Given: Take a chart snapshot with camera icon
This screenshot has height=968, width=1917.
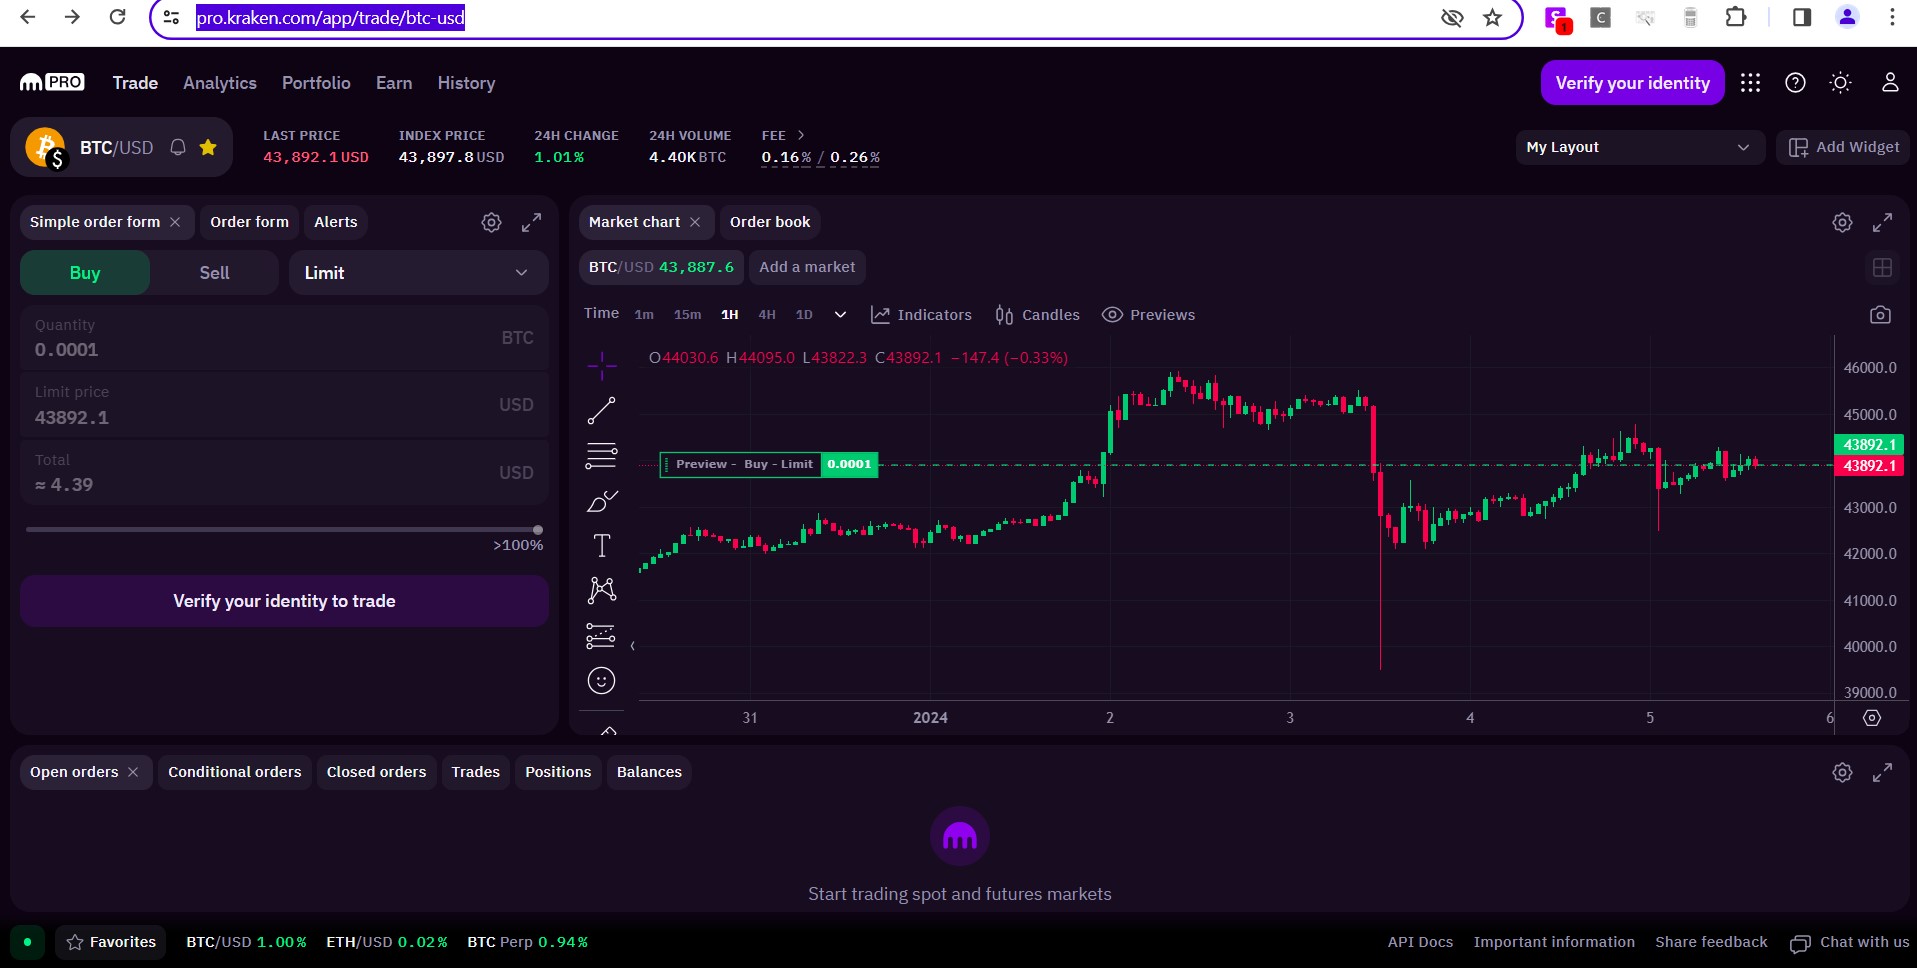Looking at the screenshot, I should [1880, 315].
